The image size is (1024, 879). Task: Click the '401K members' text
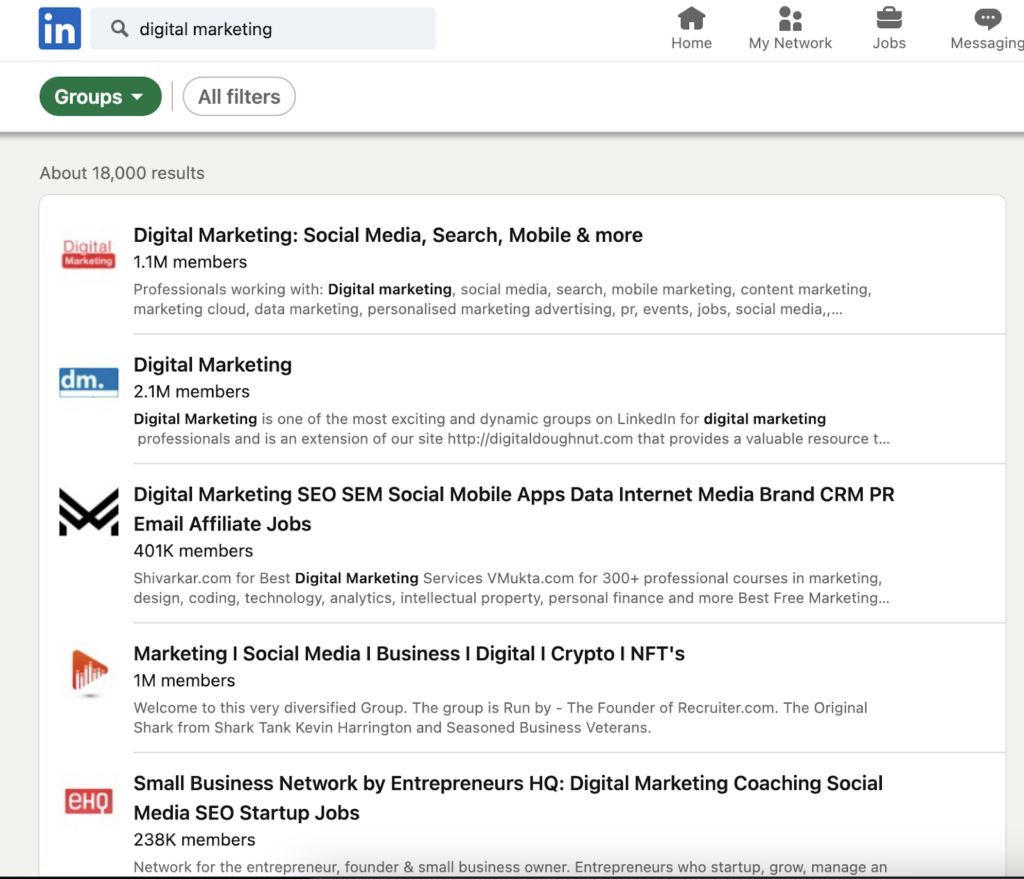(x=193, y=551)
